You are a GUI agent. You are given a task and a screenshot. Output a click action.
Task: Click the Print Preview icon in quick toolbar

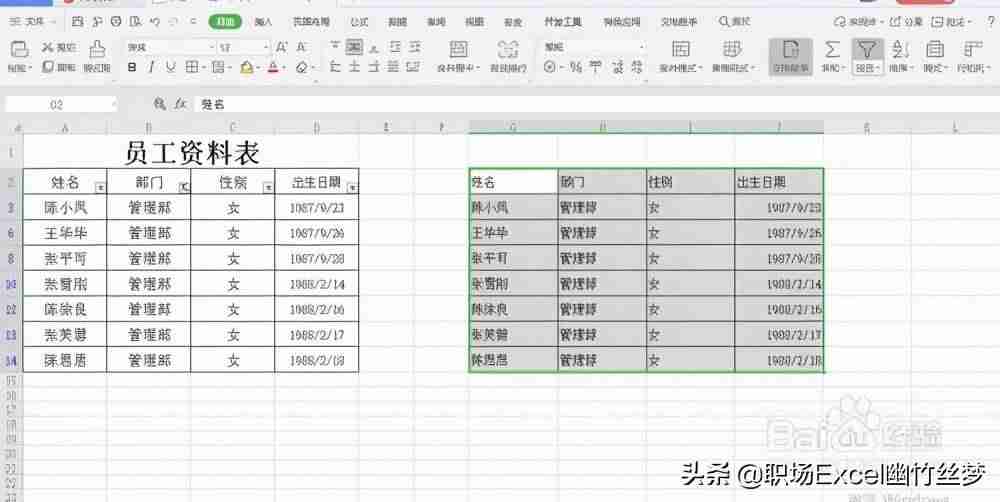pos(135,22)
